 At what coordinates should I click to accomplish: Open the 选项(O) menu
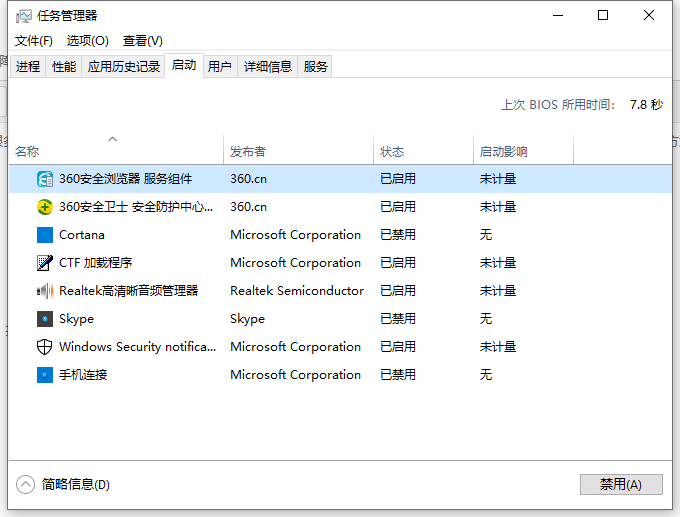88,40
